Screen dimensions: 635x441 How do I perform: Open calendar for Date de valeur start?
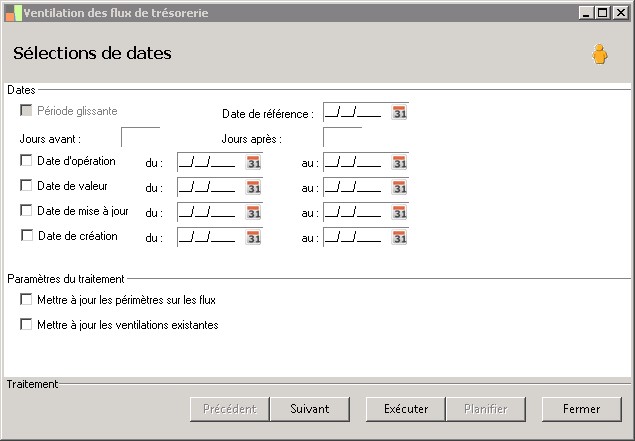click(253, 187)
